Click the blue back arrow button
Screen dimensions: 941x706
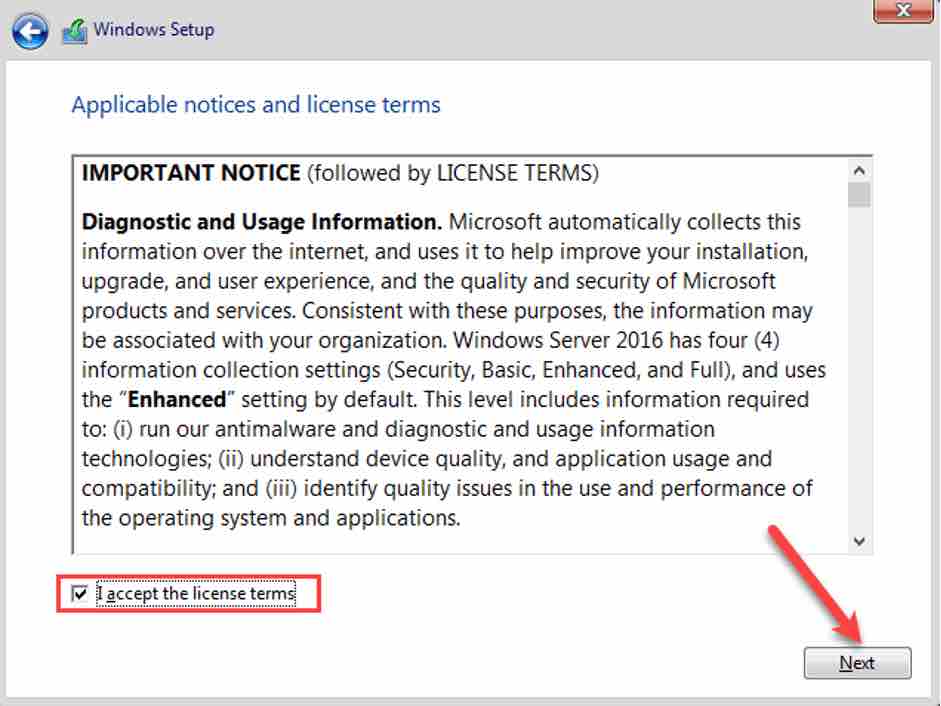[x=30, y=32]
